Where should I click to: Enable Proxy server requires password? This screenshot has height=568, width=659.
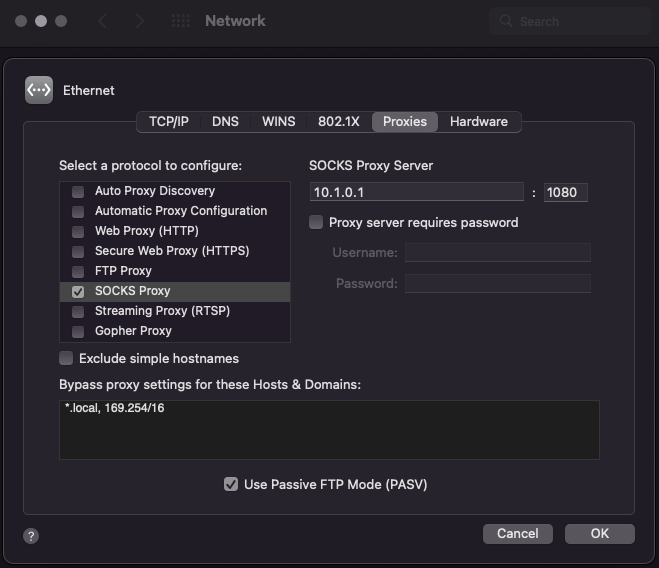pyautogui.click(x=316, y=222)
